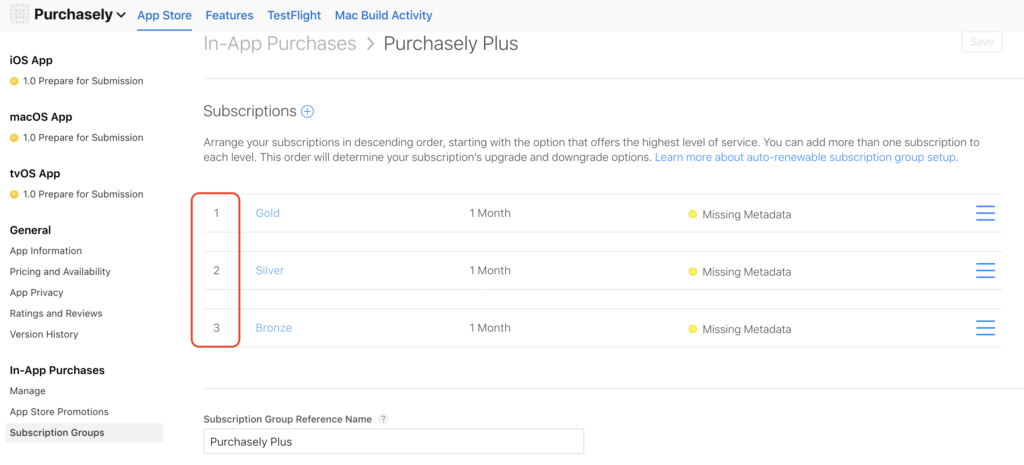Image resolution: width=1024 pixels, height=465 pixels.
Task: Click the Gold row status dot
Action: pyautogui.click(x=693, y=214)
